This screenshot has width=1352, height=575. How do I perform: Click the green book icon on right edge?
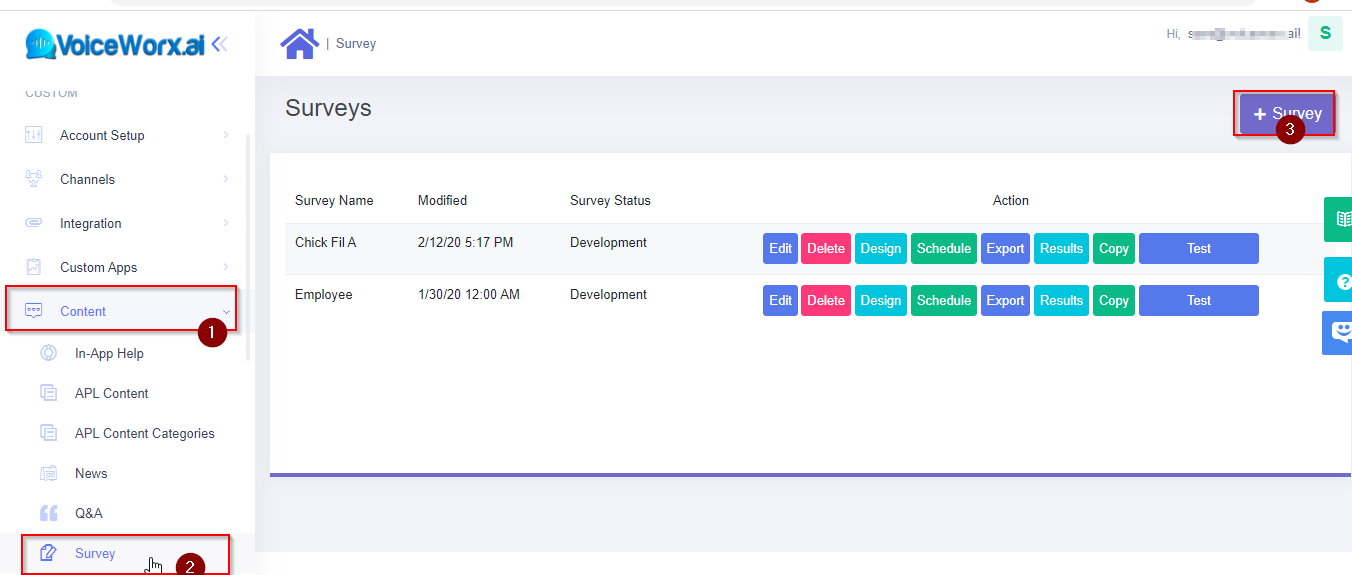pos(1340,219)
